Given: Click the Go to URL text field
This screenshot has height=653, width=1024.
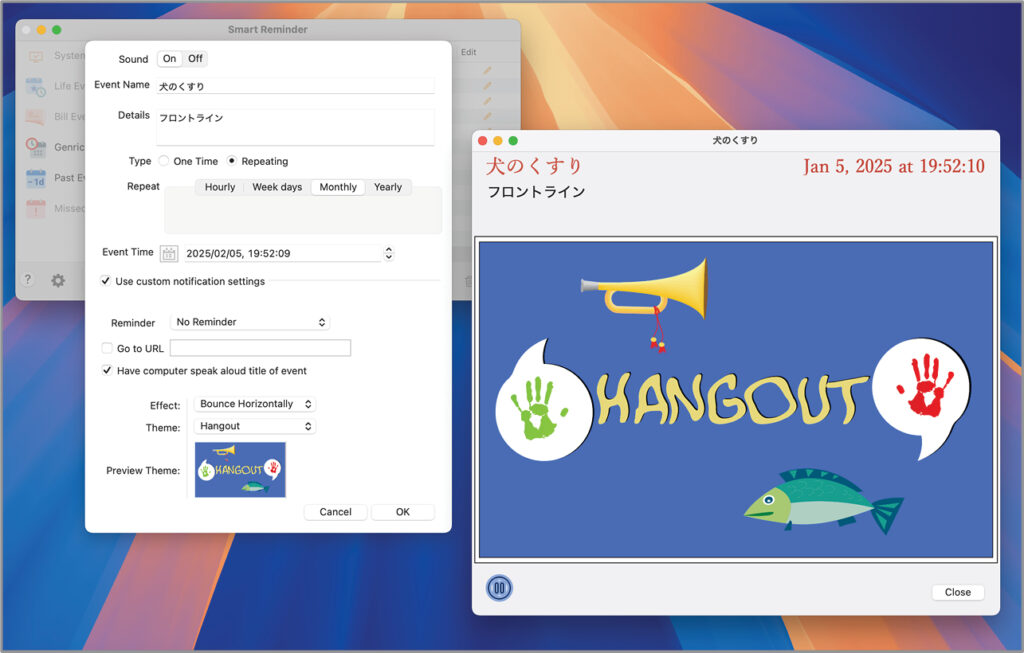Looking at the screenshot, I should (261, 348).
